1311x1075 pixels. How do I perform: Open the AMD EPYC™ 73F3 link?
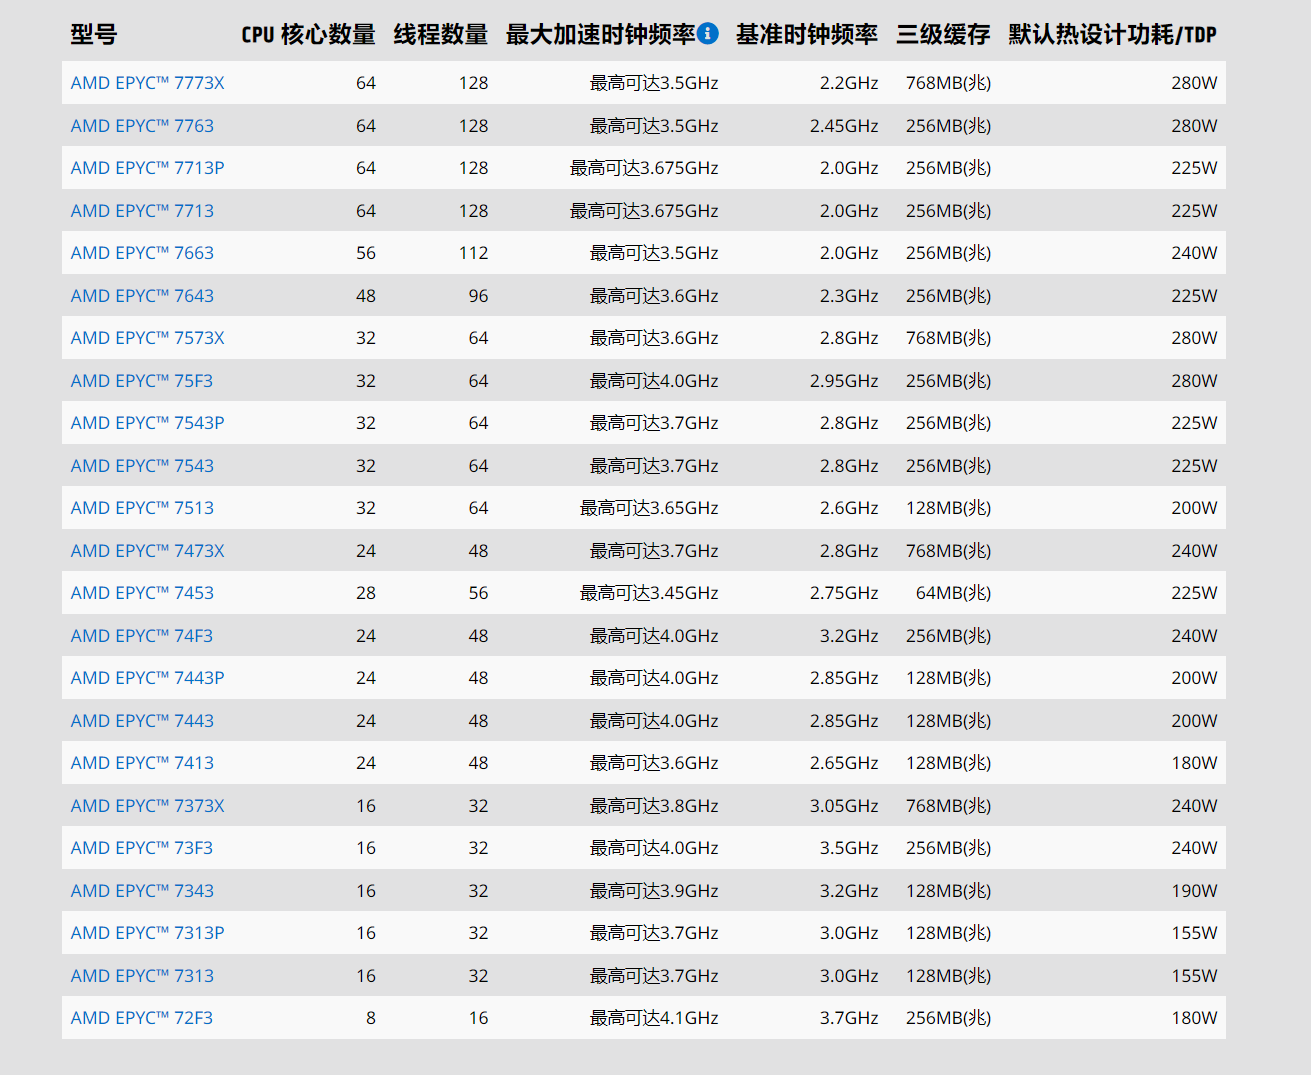(x=142, y=848)
